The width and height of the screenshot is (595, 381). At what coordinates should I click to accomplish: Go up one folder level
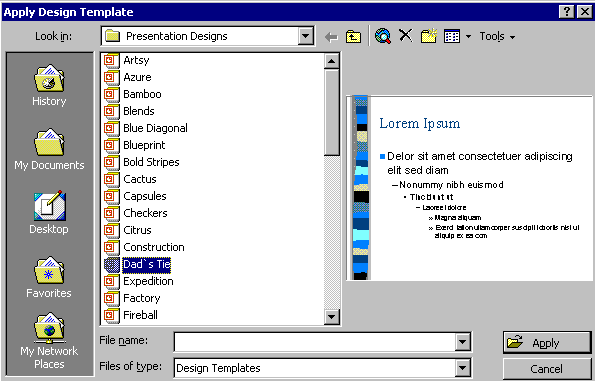click(353, 37)
